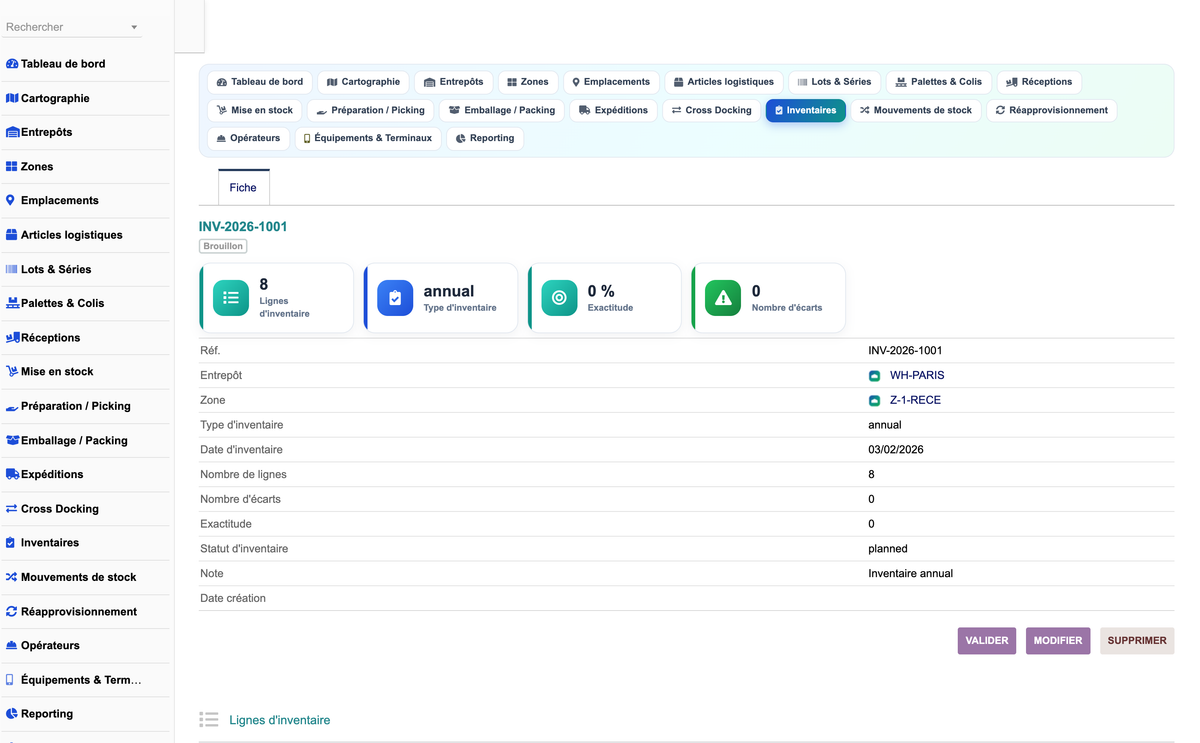The width and height of the screenshot is (1200, 743).
Task: Open Articles logistiques in top module bar
Action: (x=723, y=82)
